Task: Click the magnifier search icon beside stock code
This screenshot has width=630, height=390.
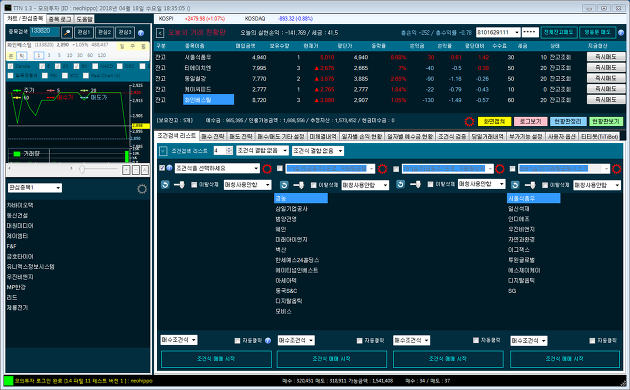Action: 67,33
